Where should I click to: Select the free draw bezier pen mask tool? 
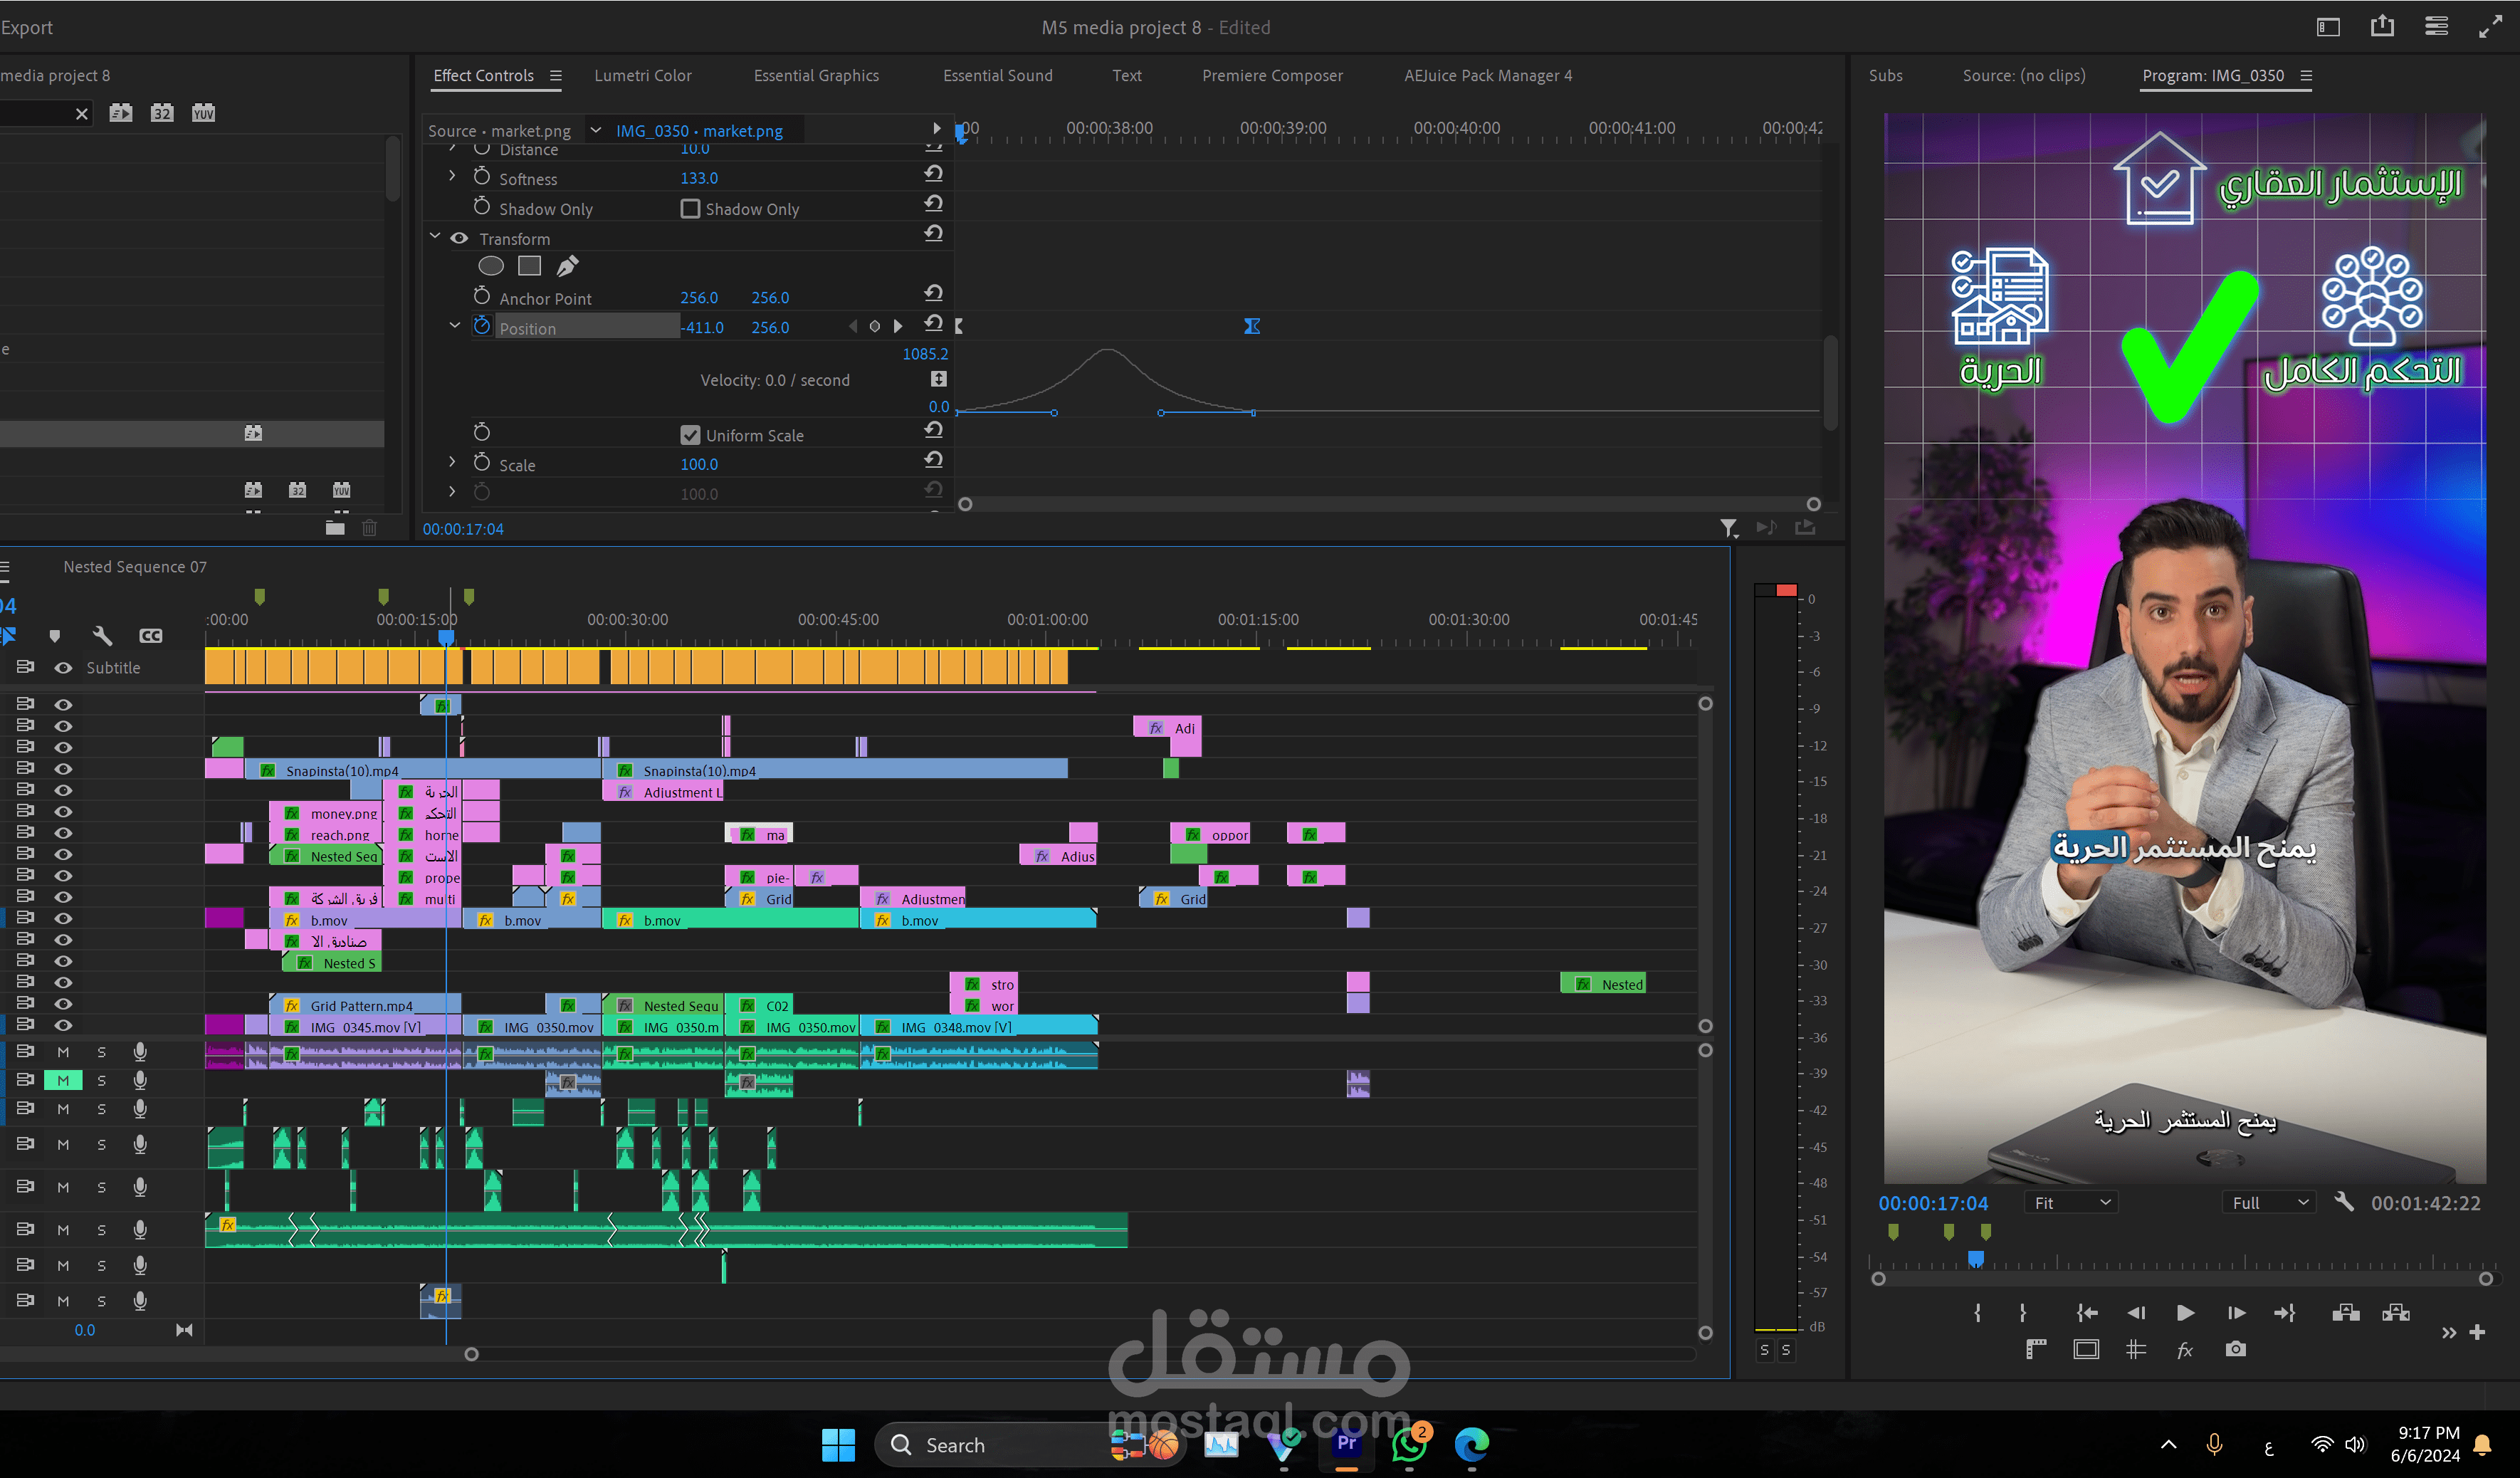click(x=567, y=266)
